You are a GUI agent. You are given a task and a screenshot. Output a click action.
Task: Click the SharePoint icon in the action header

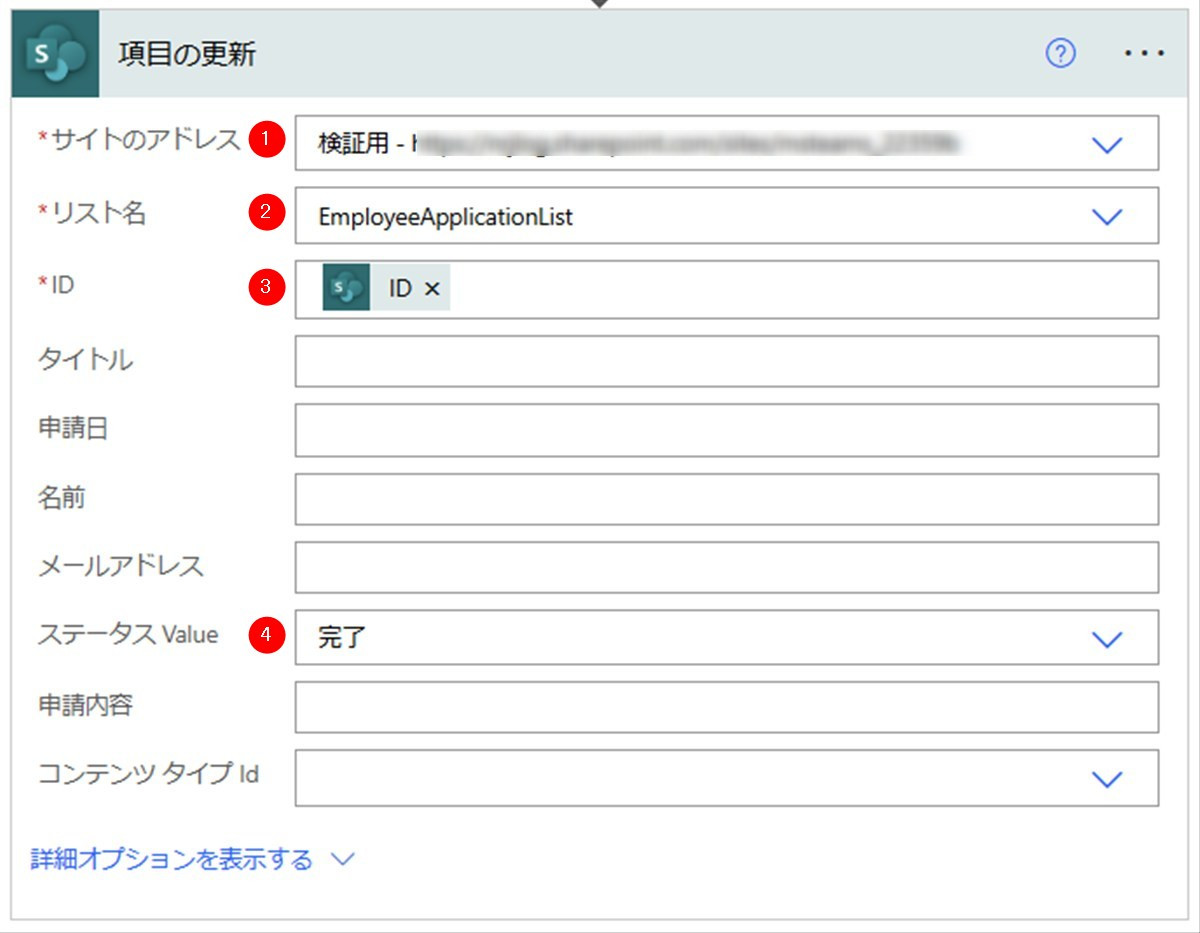[x=55, y=54]
